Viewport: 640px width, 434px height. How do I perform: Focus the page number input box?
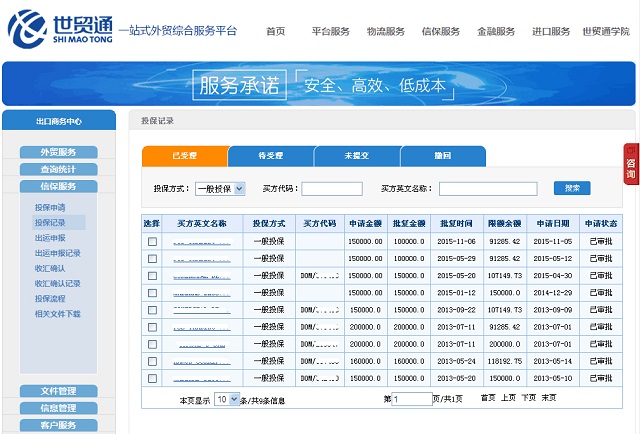click(x=411, y=398)
